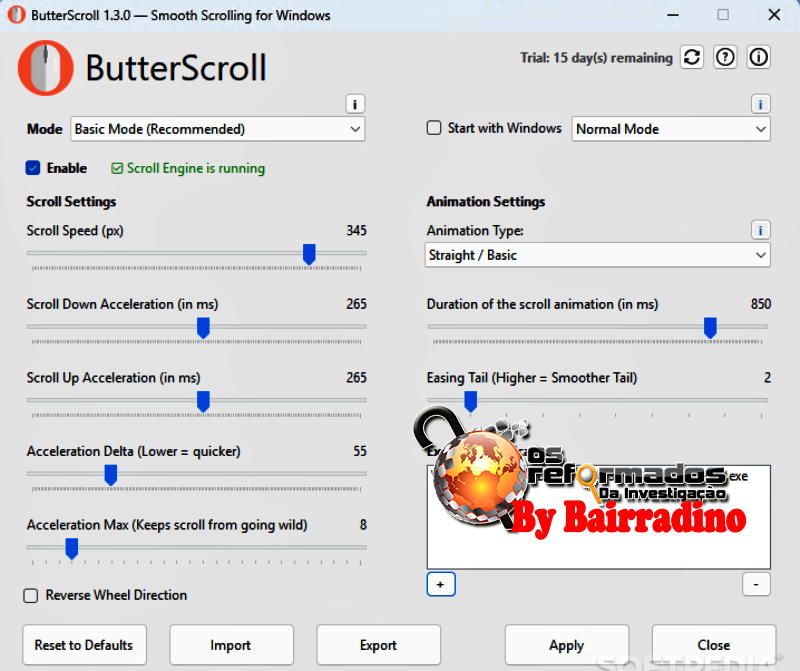Click the minus button to remove exclusion
800x671 pixels.
(x=756, y=584)
